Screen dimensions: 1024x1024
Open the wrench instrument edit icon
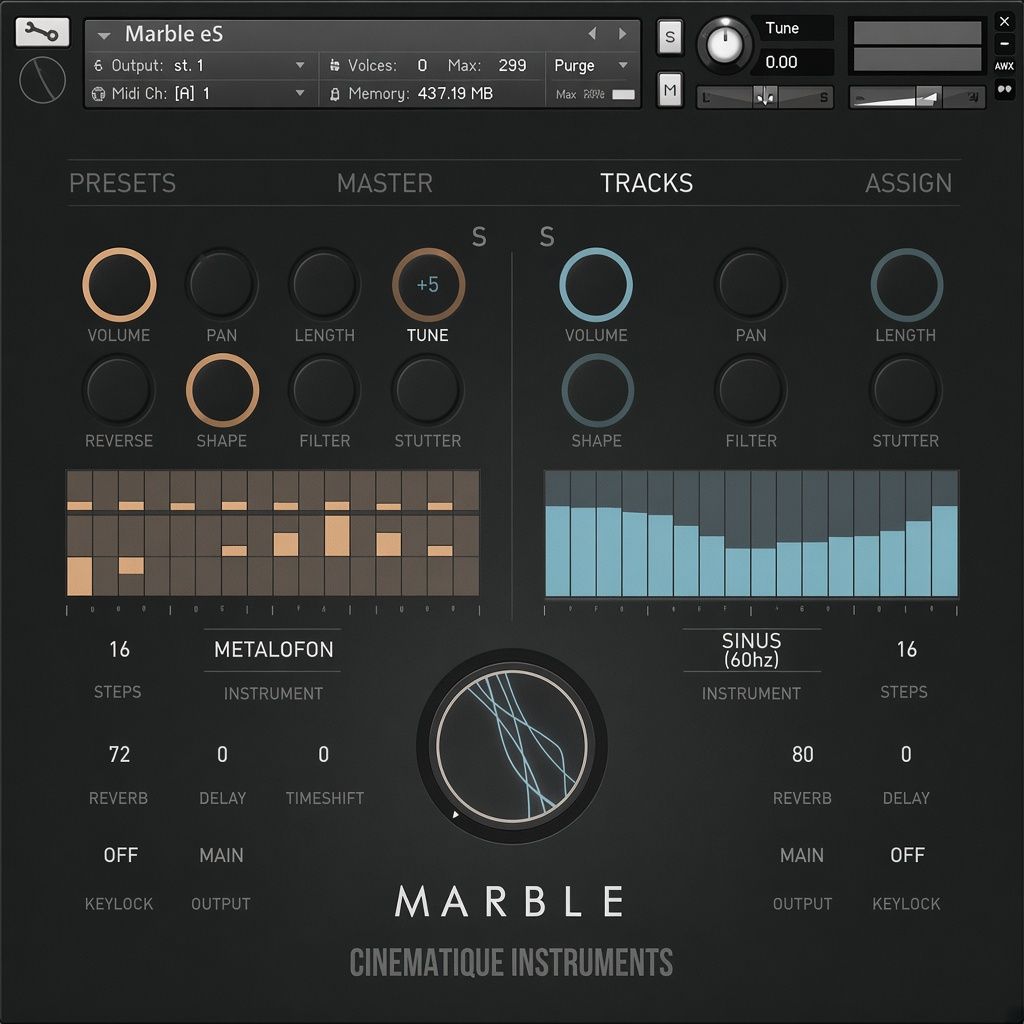(42, 32)
